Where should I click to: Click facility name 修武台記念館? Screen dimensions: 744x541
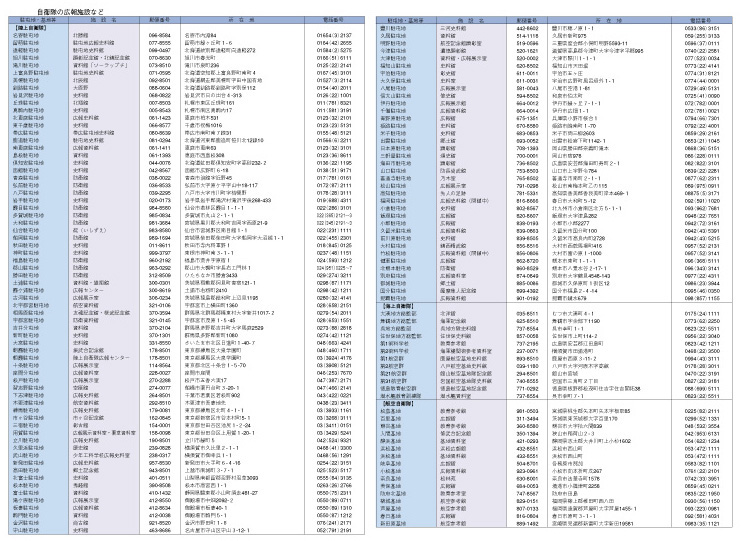pos(456,433)
